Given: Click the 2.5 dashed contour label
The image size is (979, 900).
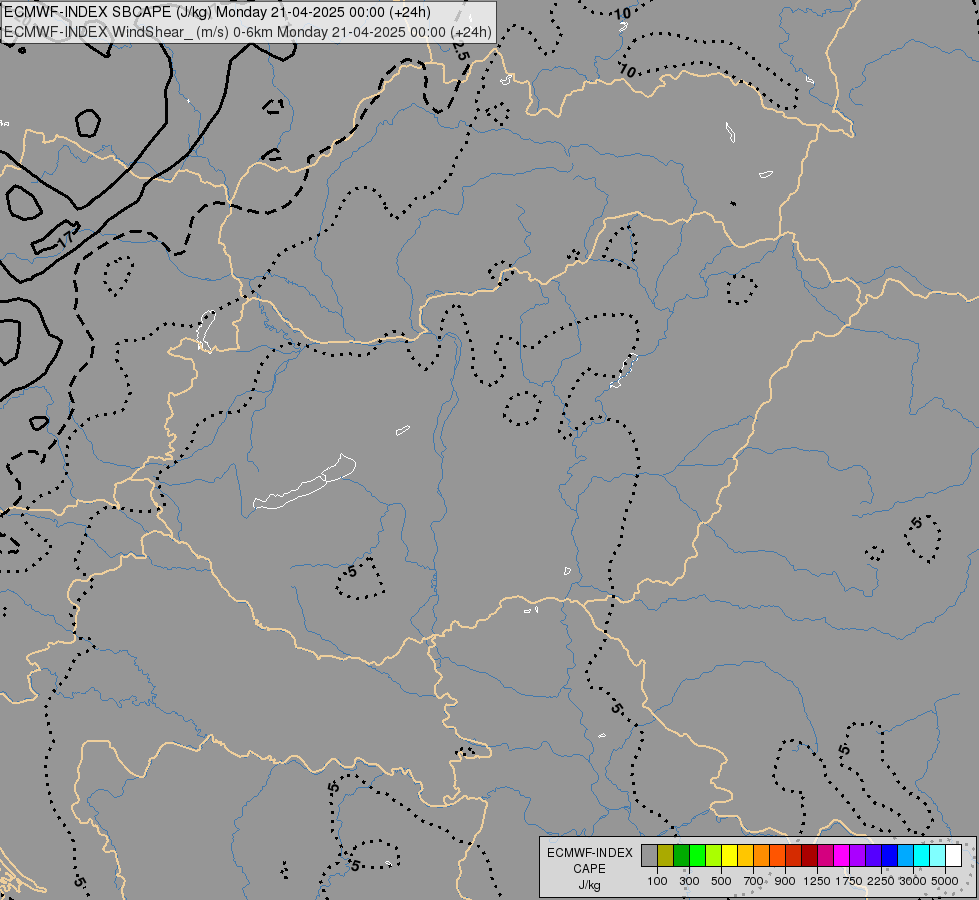Looking at the screenshot, I should pos(460,51).
